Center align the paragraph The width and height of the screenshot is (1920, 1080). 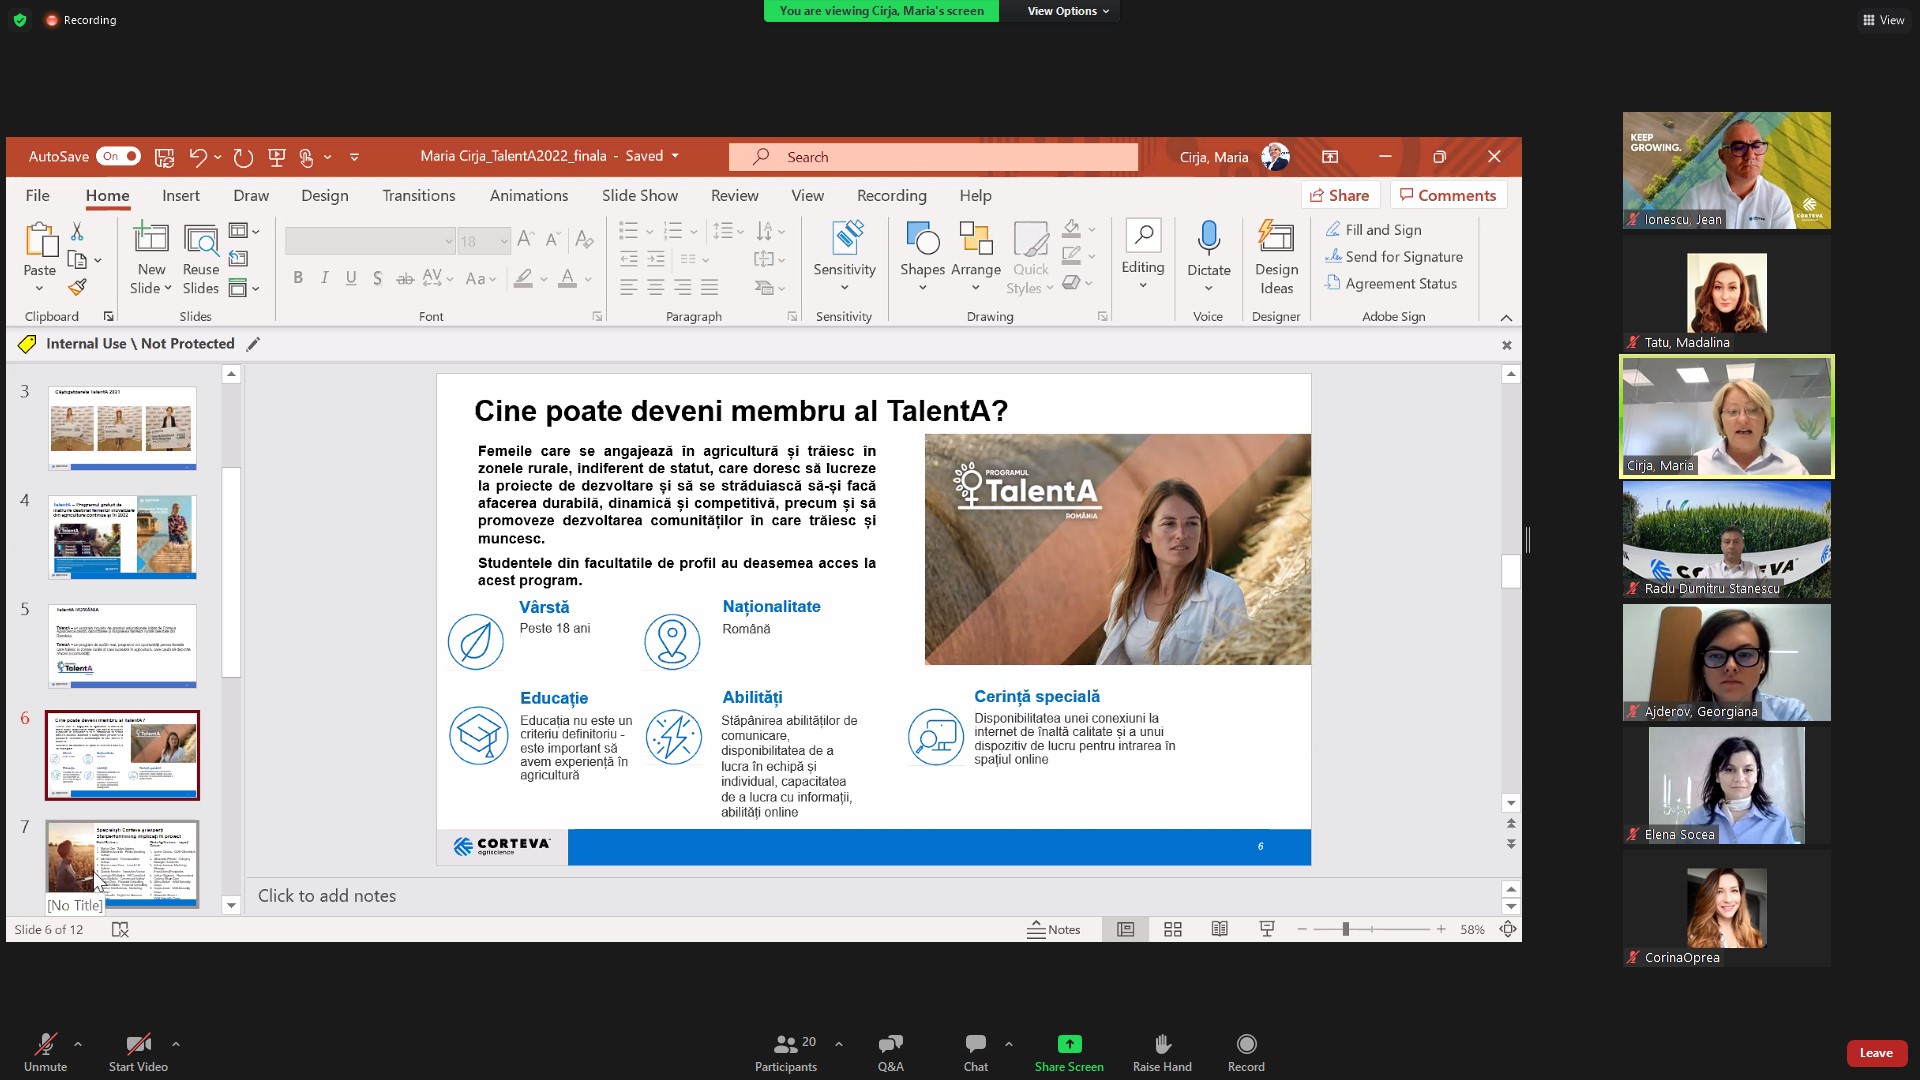tap(655, 287)
